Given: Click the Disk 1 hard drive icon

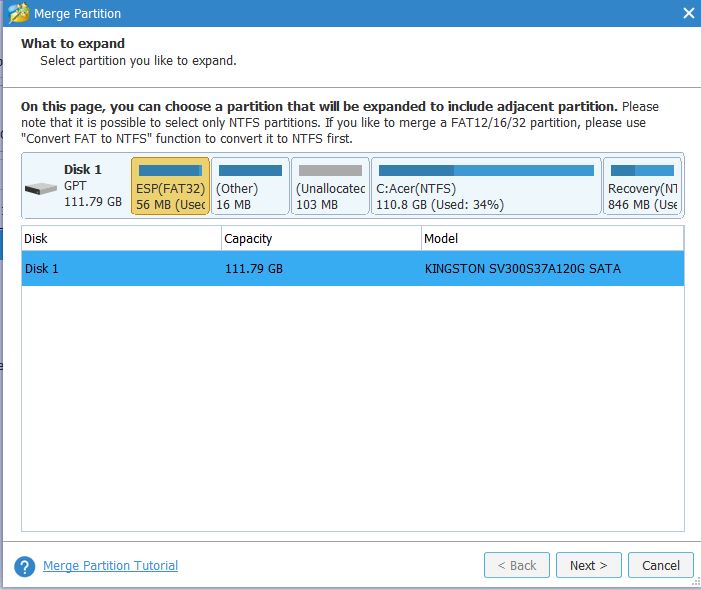Looking at the screenshot, I should [41, 188].
